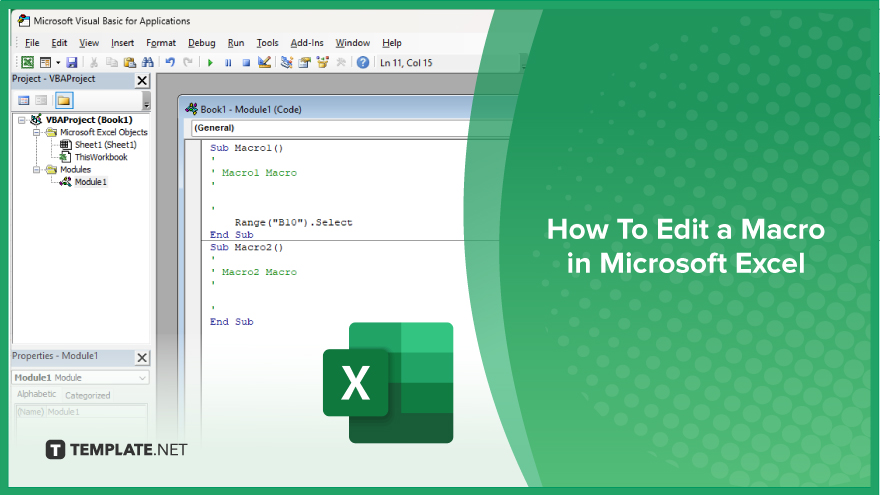
Task: Open VBA Help question mark icon
Action: pyautogui.click(x=363, y=62)
